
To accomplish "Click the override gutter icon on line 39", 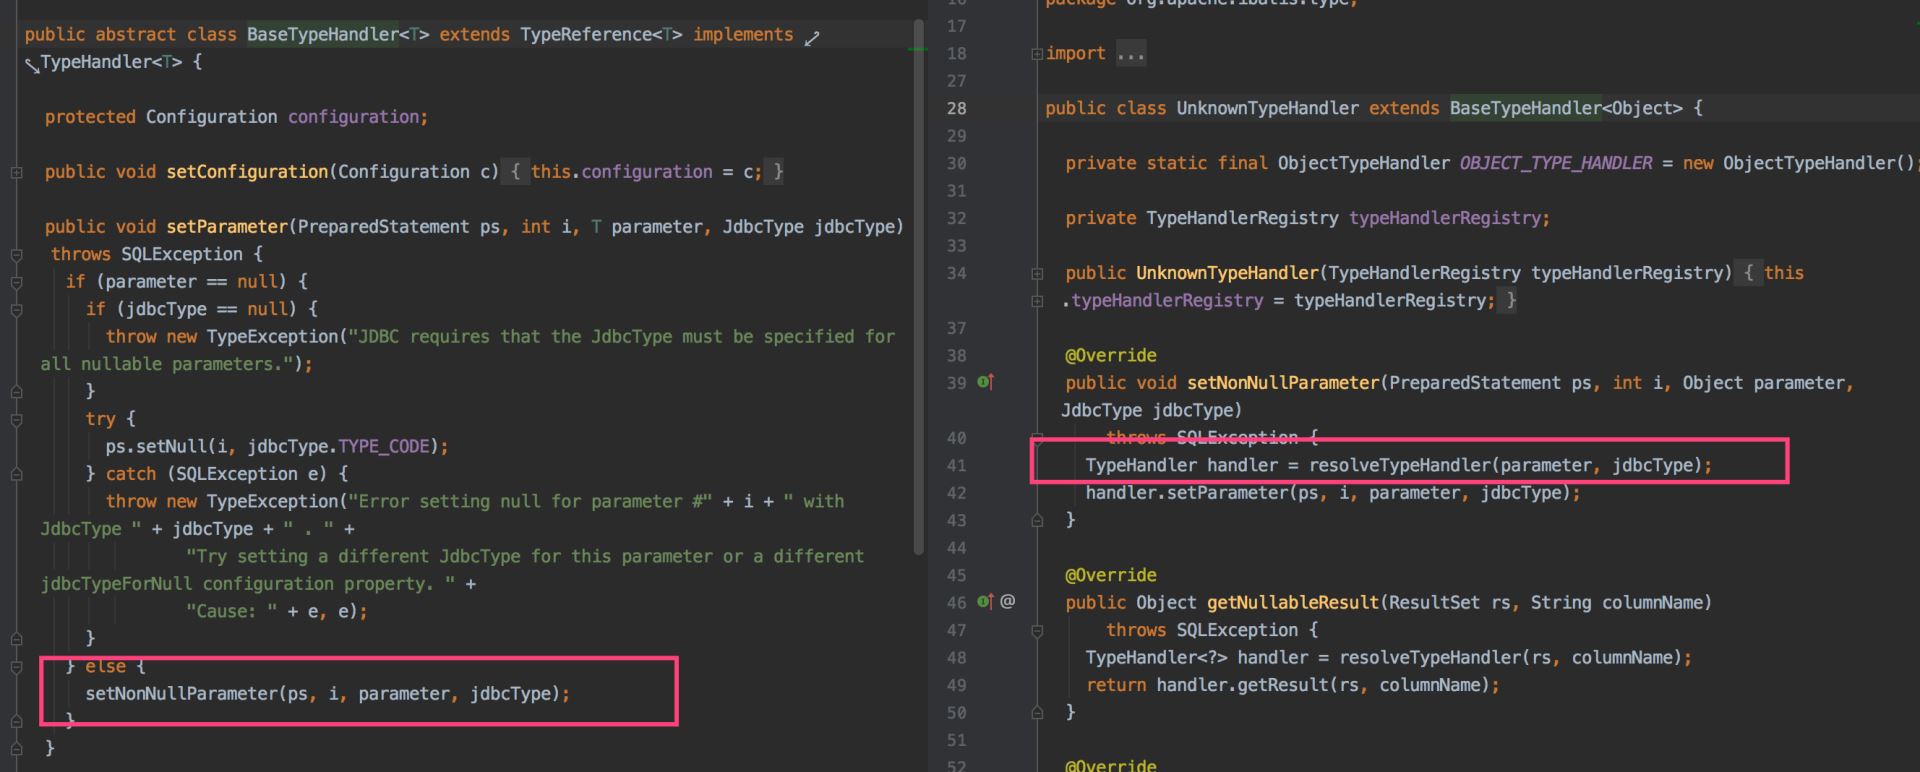I will coord(985,382).
